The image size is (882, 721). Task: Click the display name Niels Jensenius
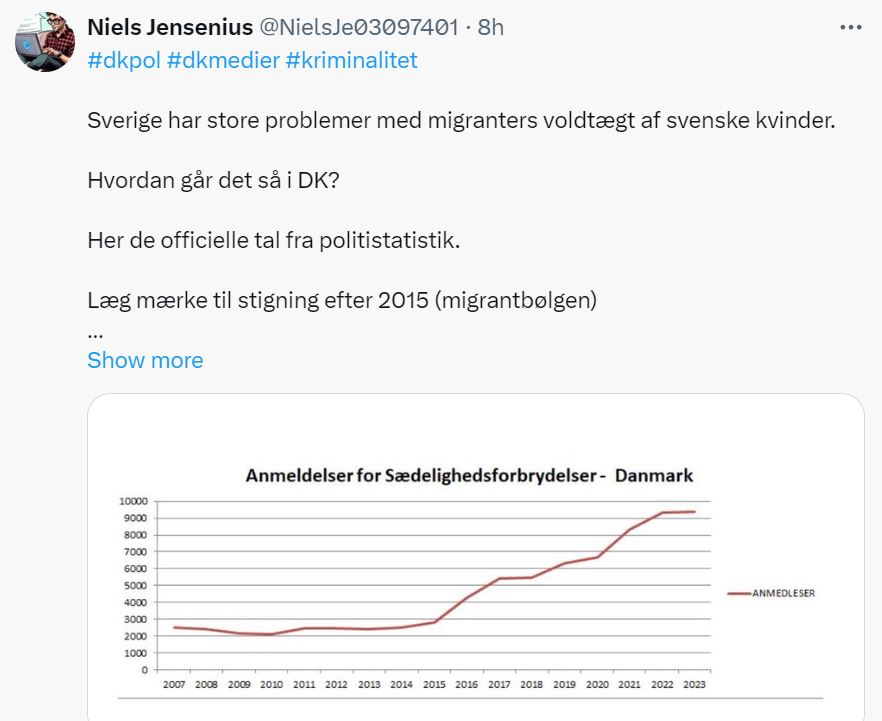pos(170,28)
